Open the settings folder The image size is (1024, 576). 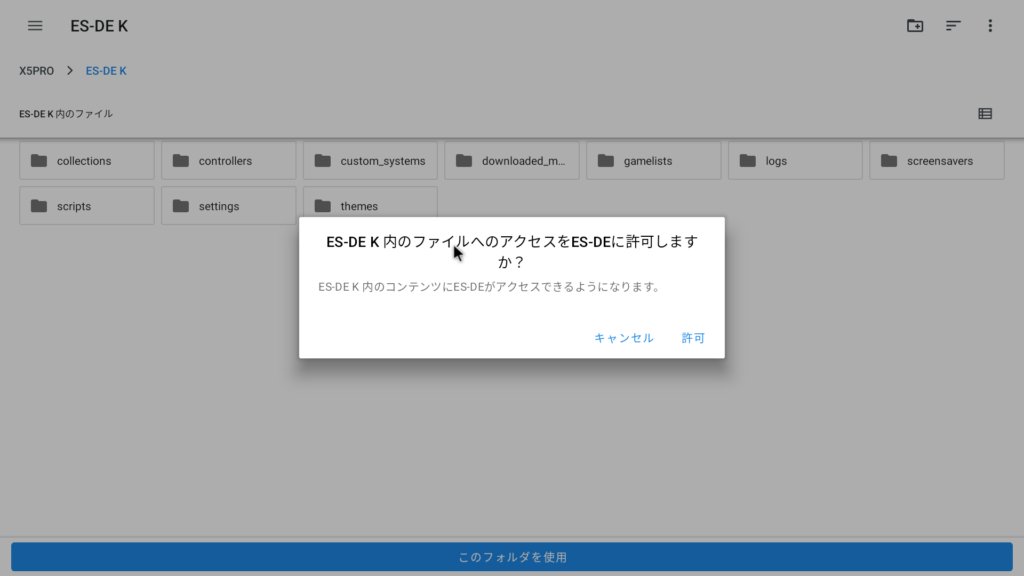pyautogui.click(x=228, y=206)
